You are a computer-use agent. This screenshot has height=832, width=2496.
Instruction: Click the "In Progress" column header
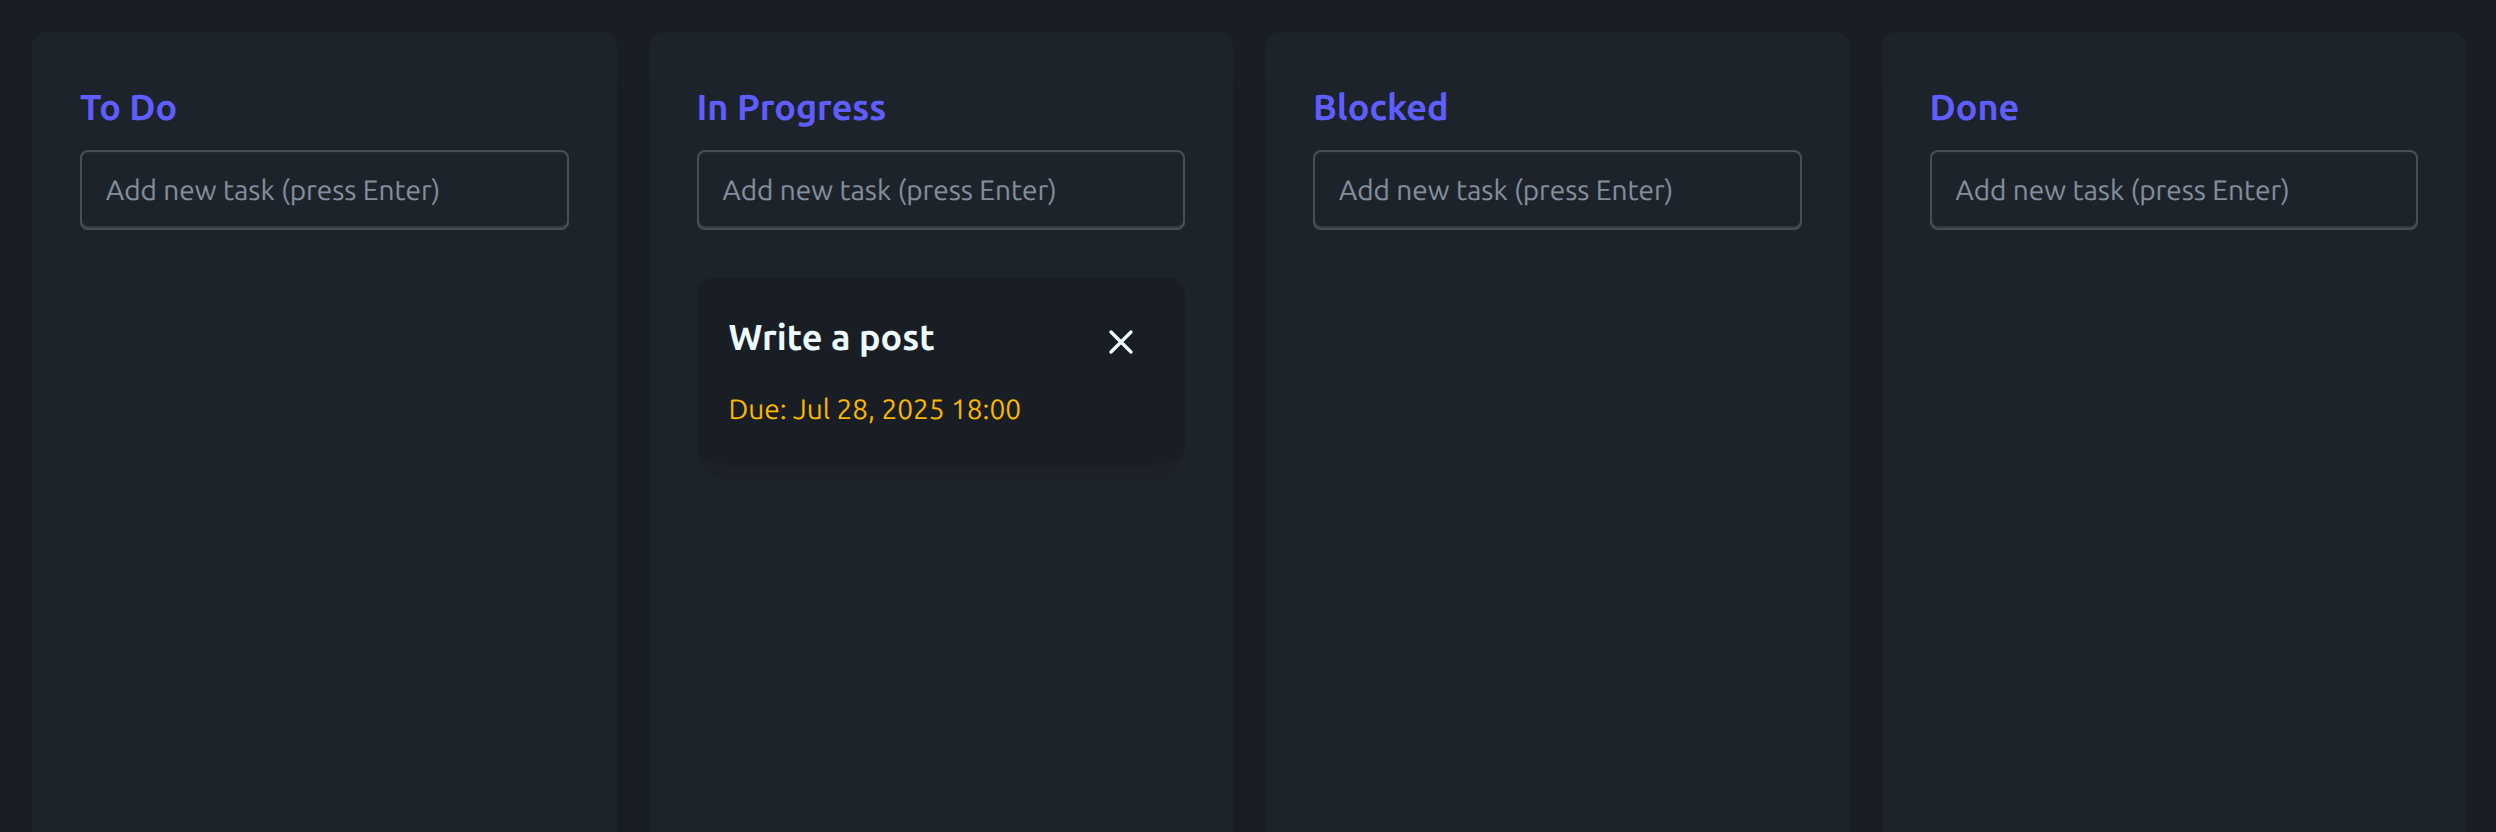point(791,107)
